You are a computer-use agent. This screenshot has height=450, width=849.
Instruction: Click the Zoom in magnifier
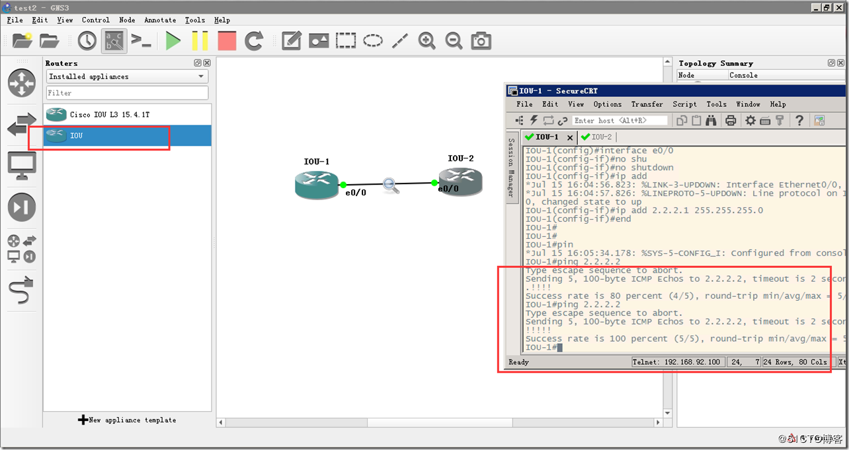427,41
